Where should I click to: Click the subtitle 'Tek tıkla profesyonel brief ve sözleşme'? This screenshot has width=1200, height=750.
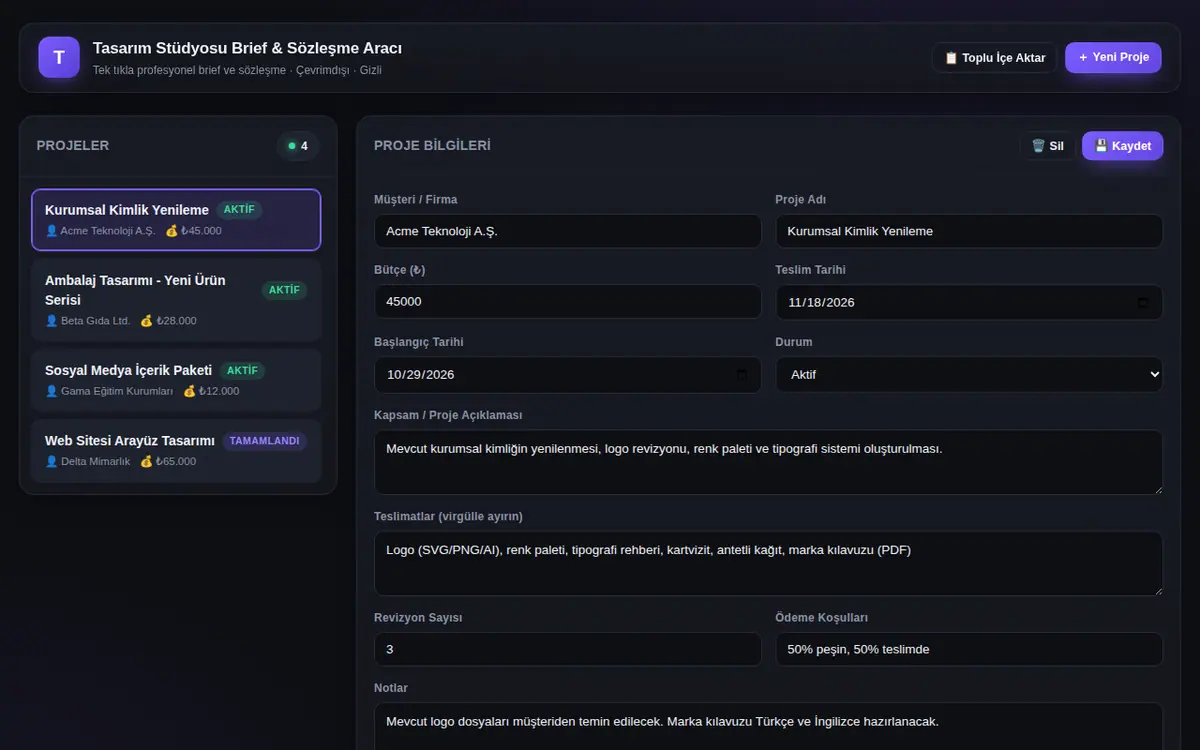(x=189, y=71)
